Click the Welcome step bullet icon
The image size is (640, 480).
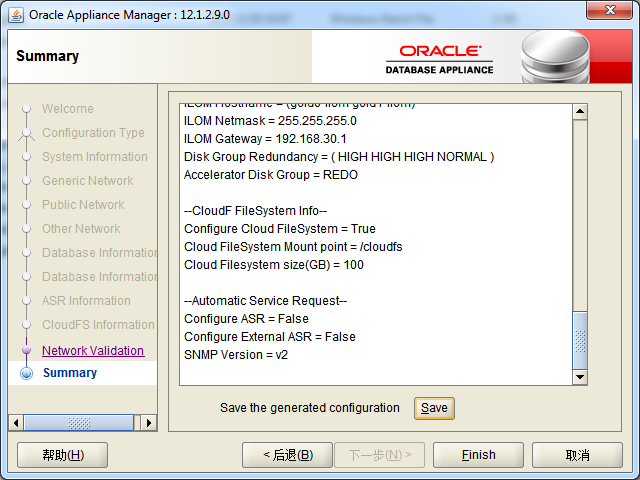click(x=27, y=109)
